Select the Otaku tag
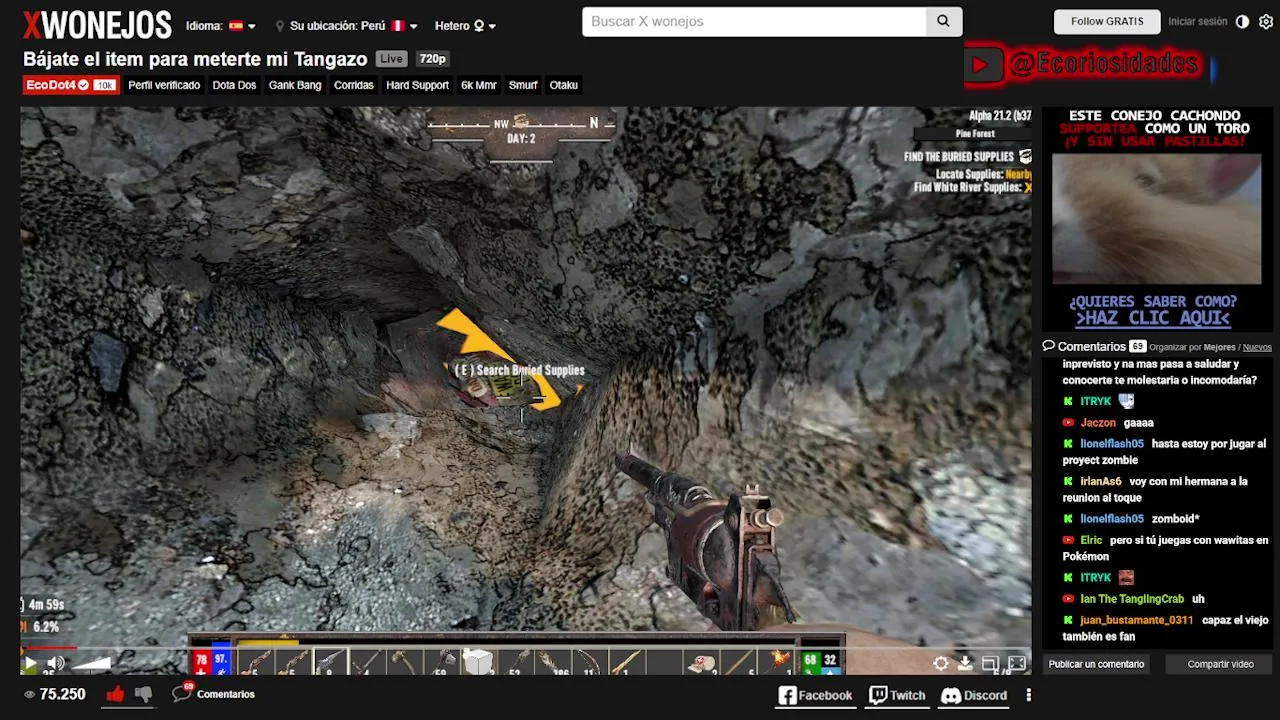1280x720 pixels. click(x=564, y=85)
